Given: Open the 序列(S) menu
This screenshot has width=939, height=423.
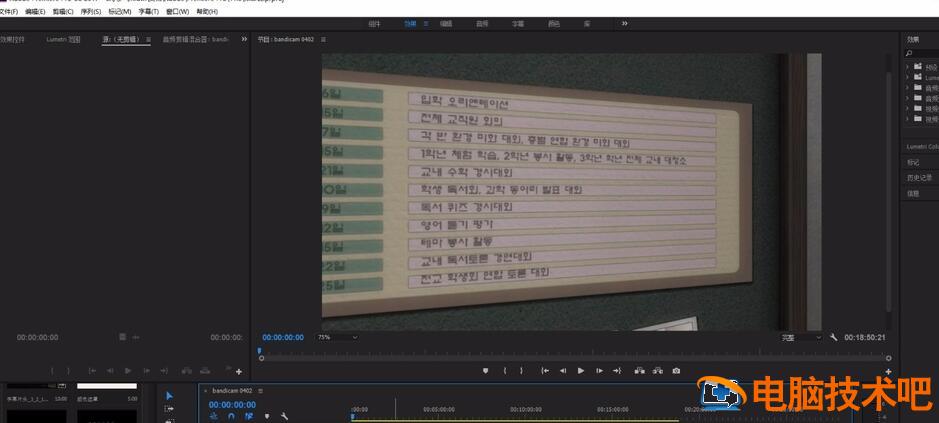Looking at the screenshot, I should click(90, 11).
